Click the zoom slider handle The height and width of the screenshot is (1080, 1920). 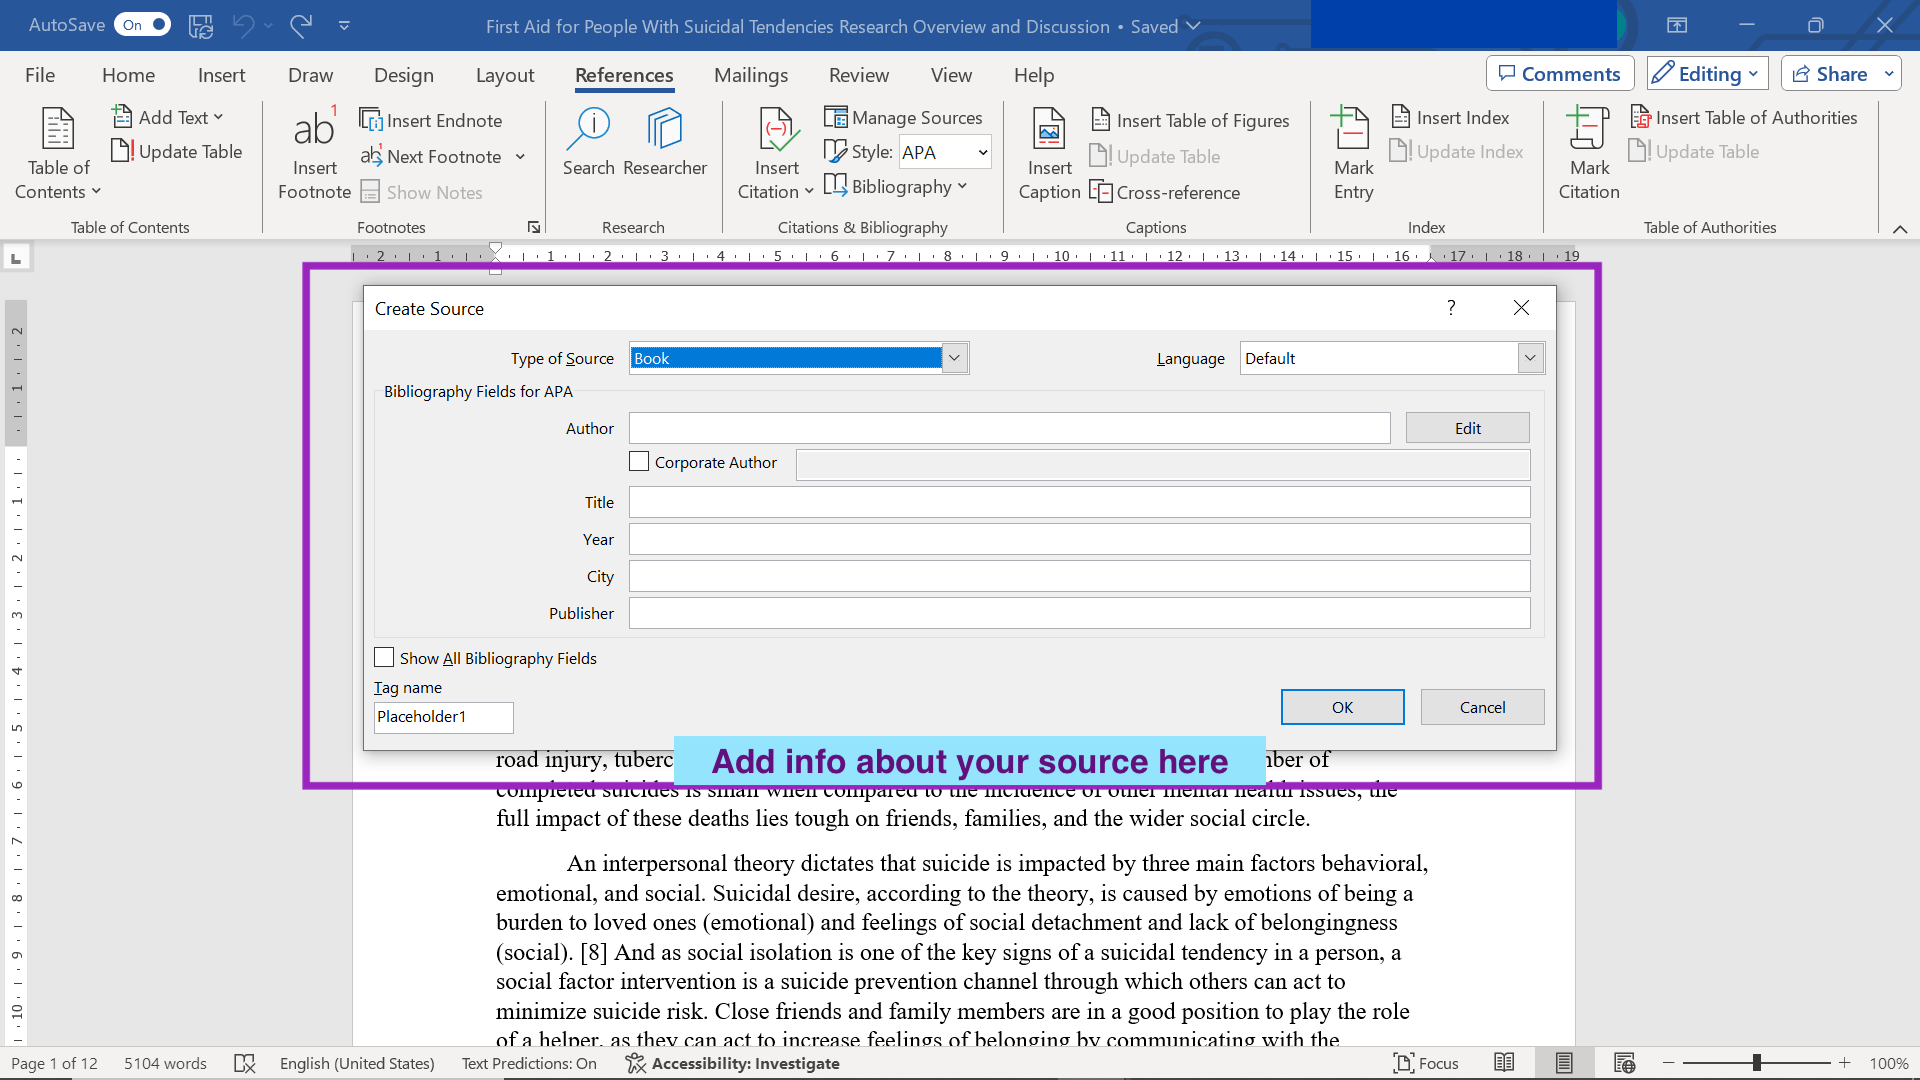coord(1757,1063)
